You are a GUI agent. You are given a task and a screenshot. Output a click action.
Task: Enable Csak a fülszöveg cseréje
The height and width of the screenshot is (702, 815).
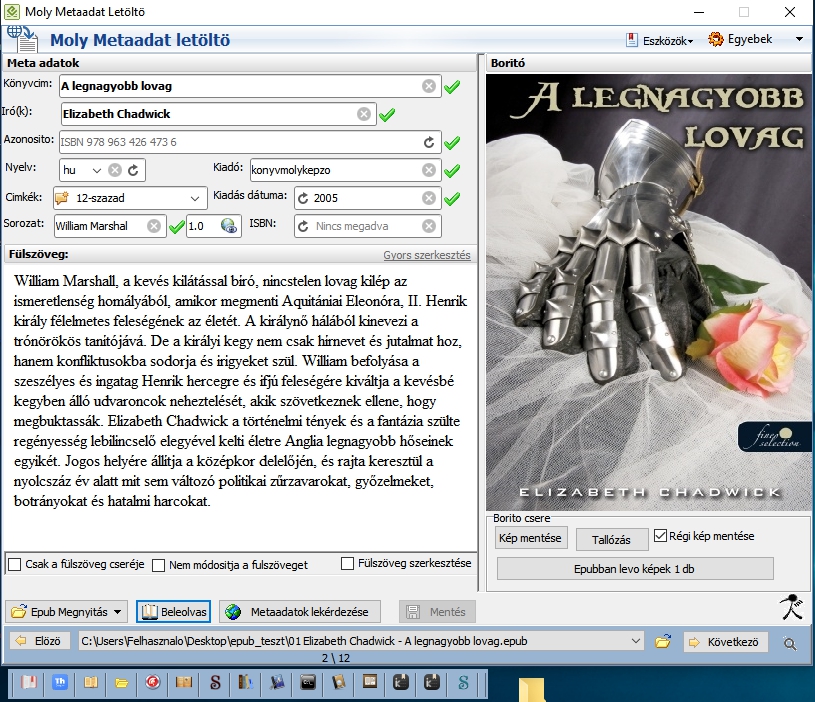15,564
